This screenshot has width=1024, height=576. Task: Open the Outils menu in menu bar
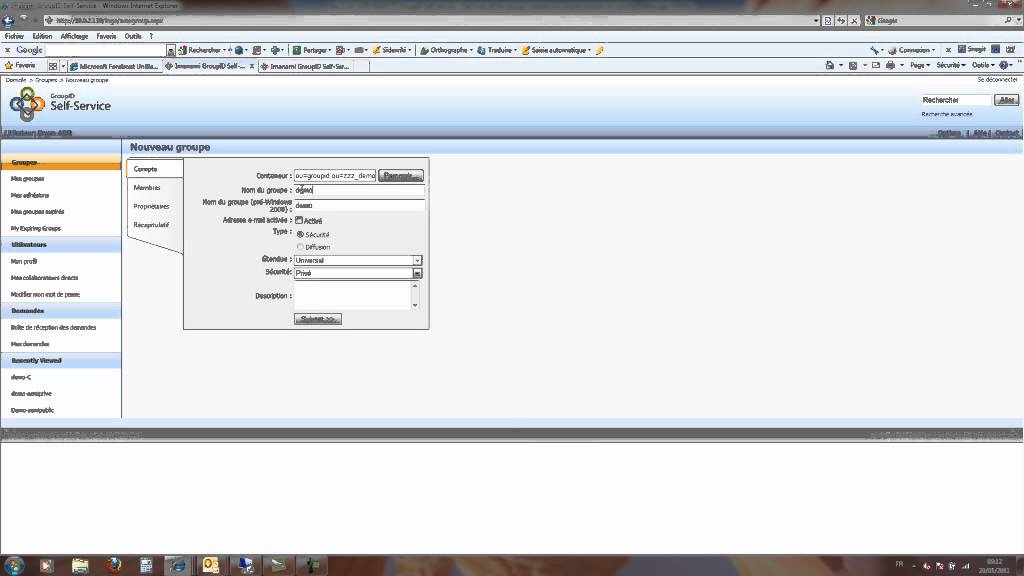tap(133, 36)
